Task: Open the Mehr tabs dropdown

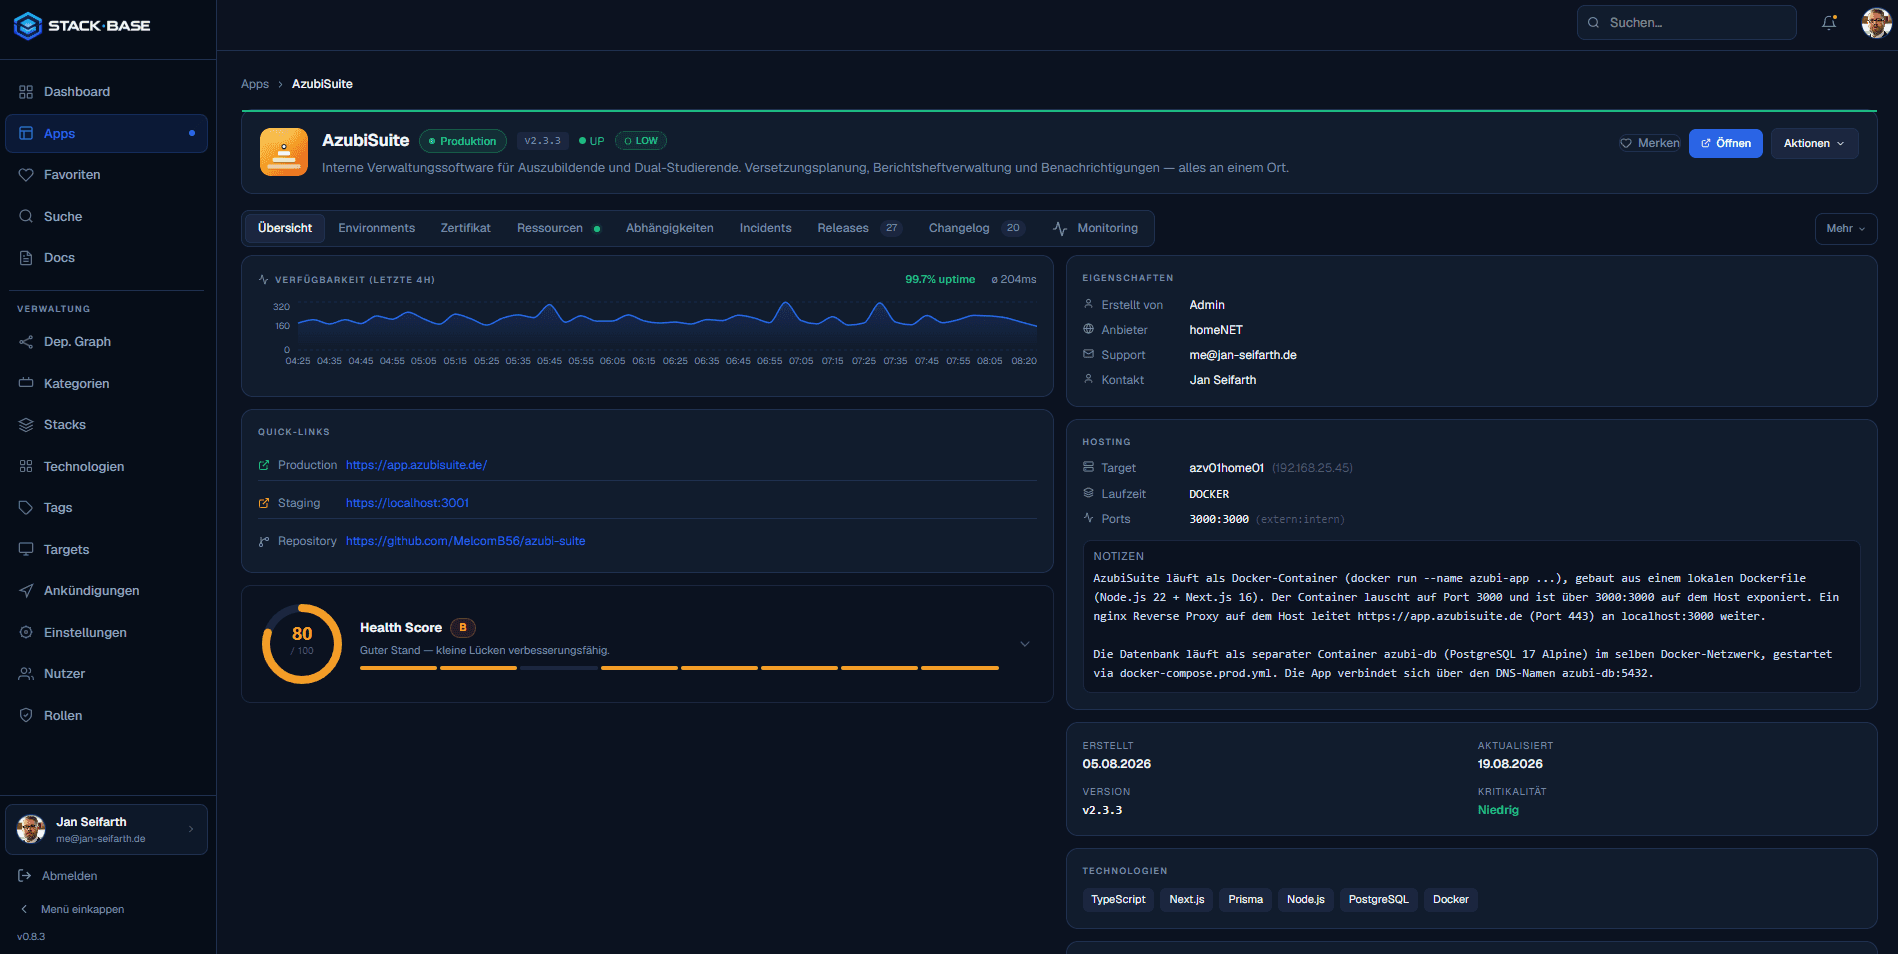Action: coord(1846,229)
